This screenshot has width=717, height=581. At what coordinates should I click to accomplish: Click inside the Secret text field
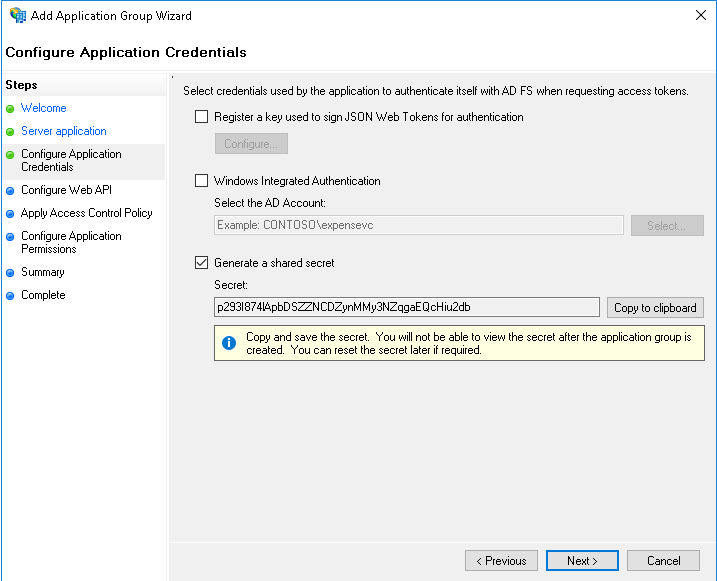(407, 307)
